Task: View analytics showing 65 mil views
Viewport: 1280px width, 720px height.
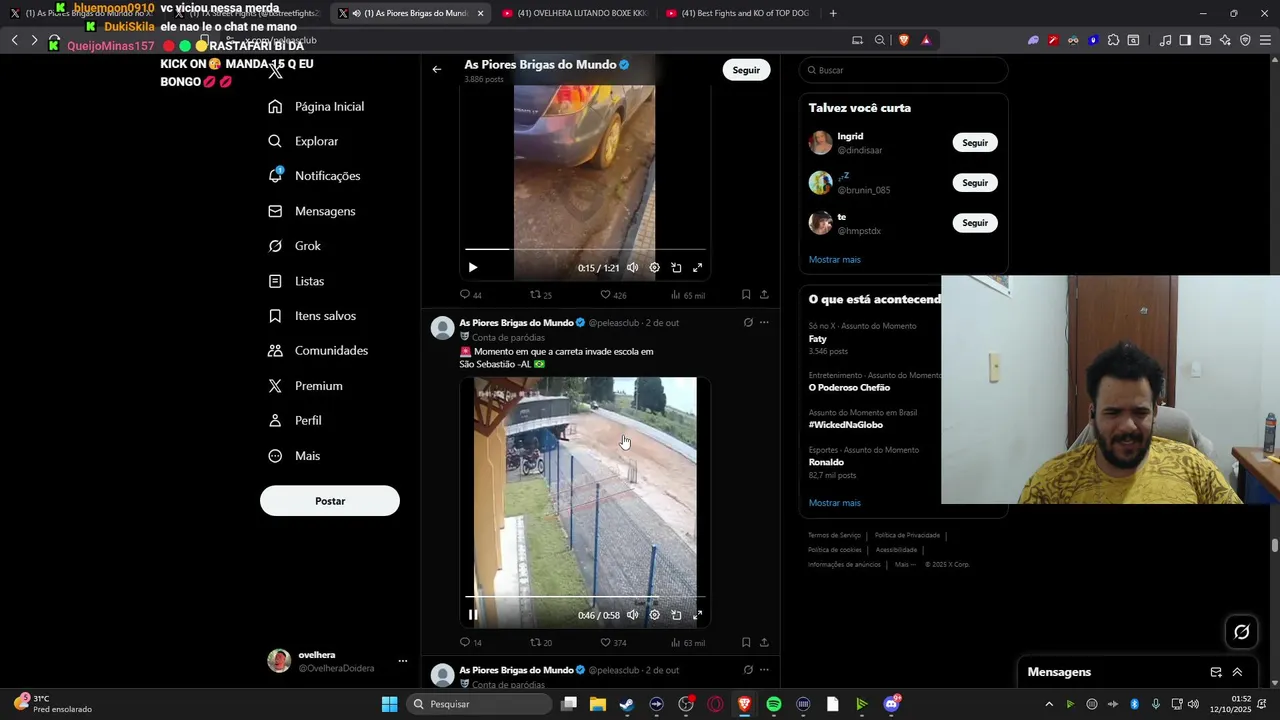Action: pyautogui.click(x=687, y=295)
